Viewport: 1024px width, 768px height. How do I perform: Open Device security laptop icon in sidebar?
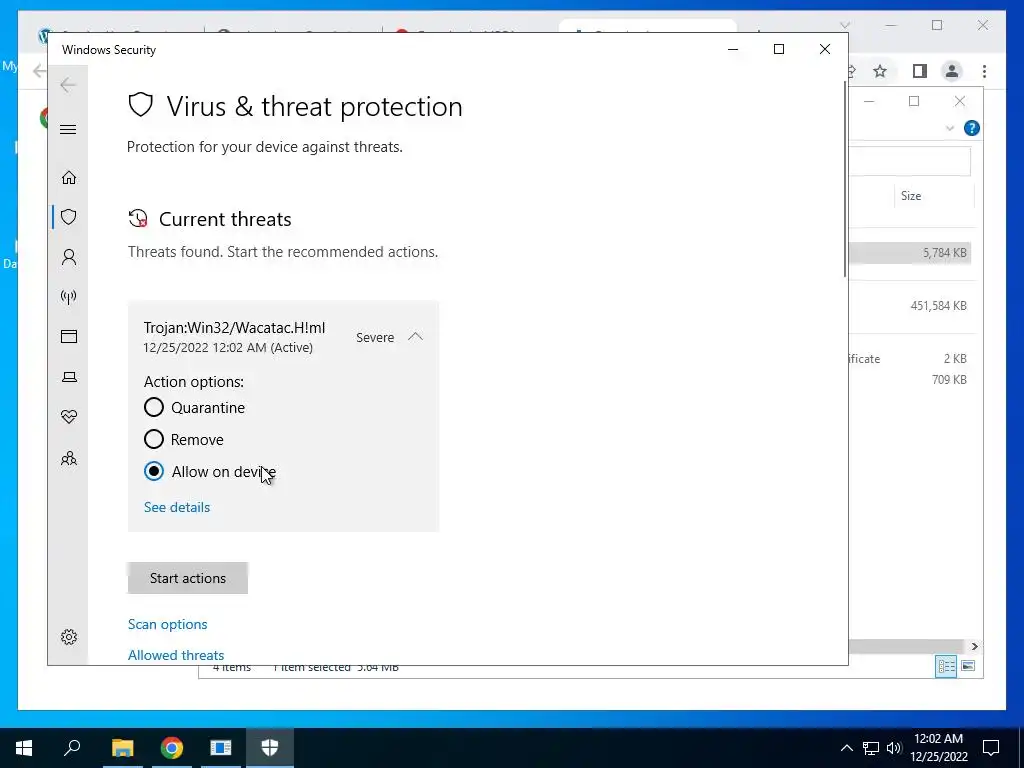tap(69, 377)
